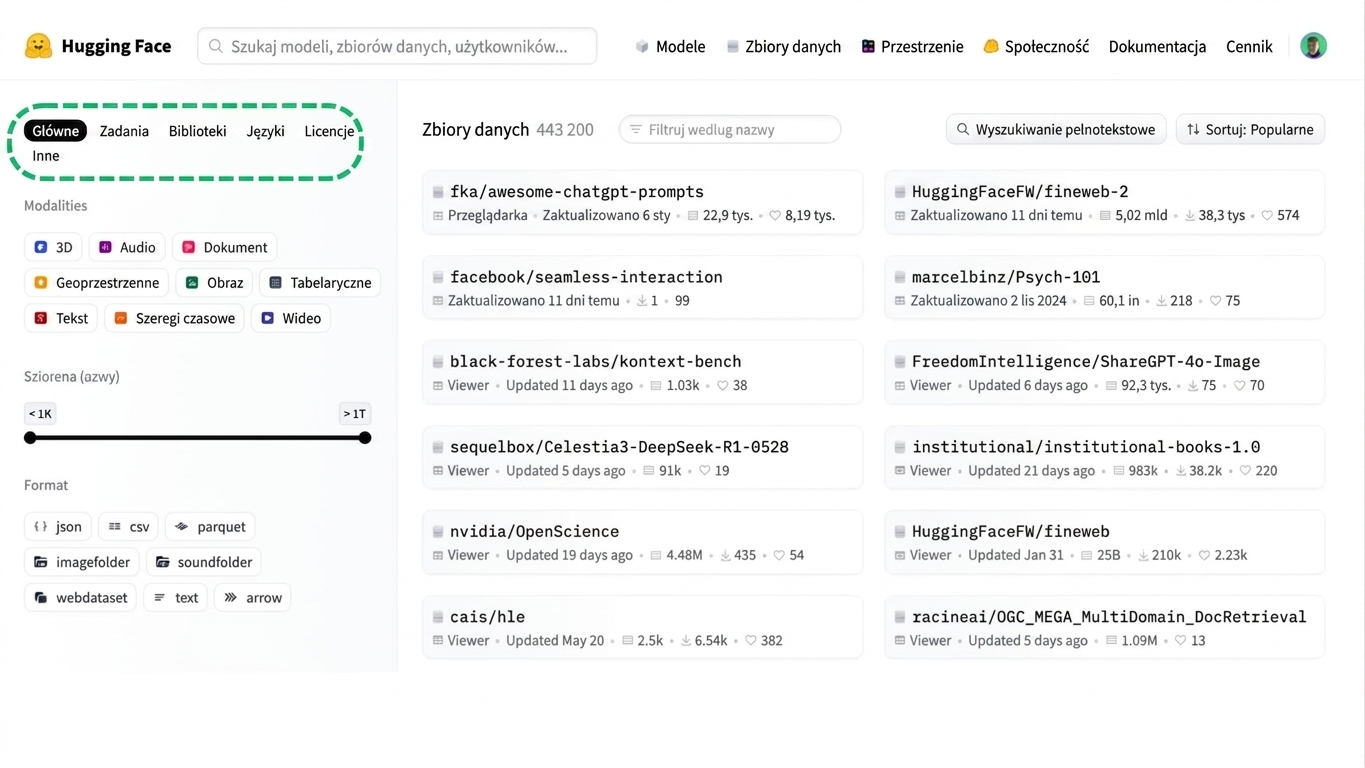Open the user profile avatar
The image size is (1365, 768).
tap(1313, 46)
